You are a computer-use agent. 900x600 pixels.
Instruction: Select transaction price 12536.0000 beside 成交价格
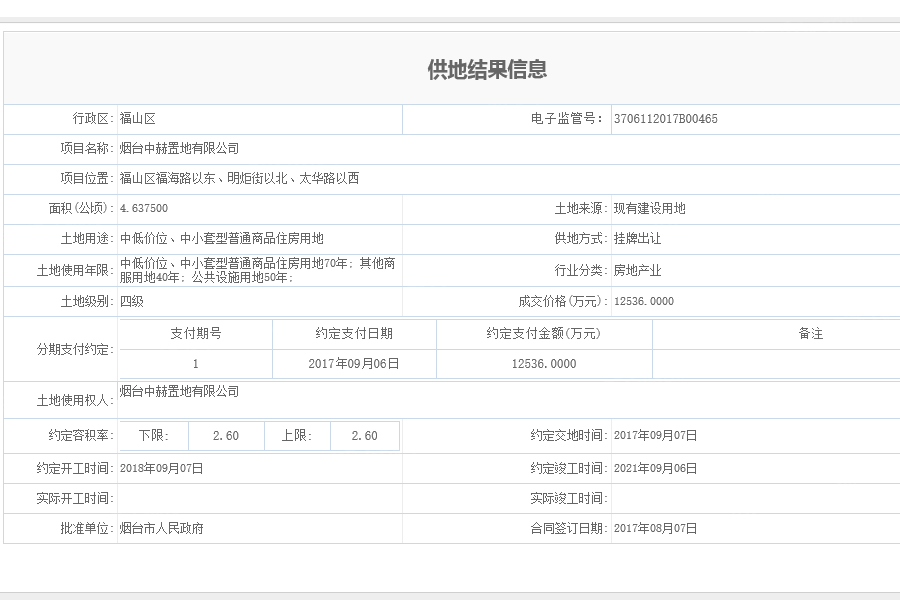pos(643,301)
